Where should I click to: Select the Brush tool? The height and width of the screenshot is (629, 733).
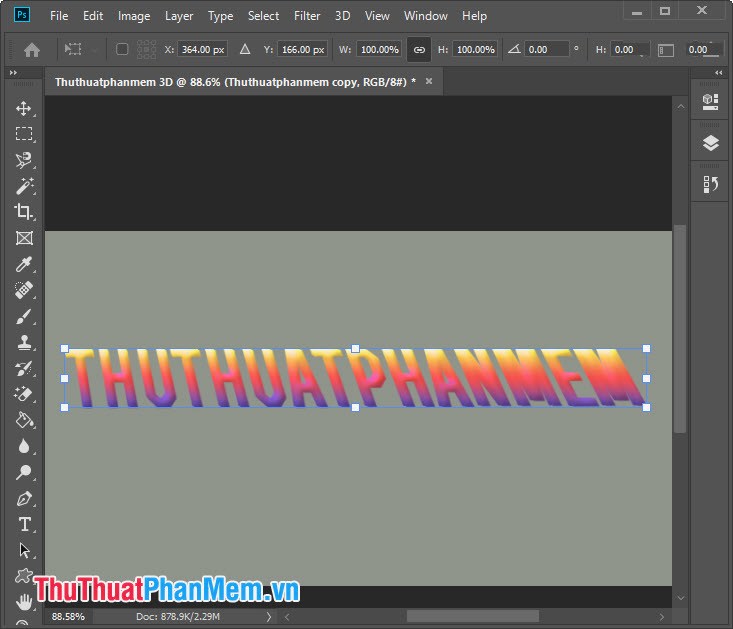[x=24, y=316]
